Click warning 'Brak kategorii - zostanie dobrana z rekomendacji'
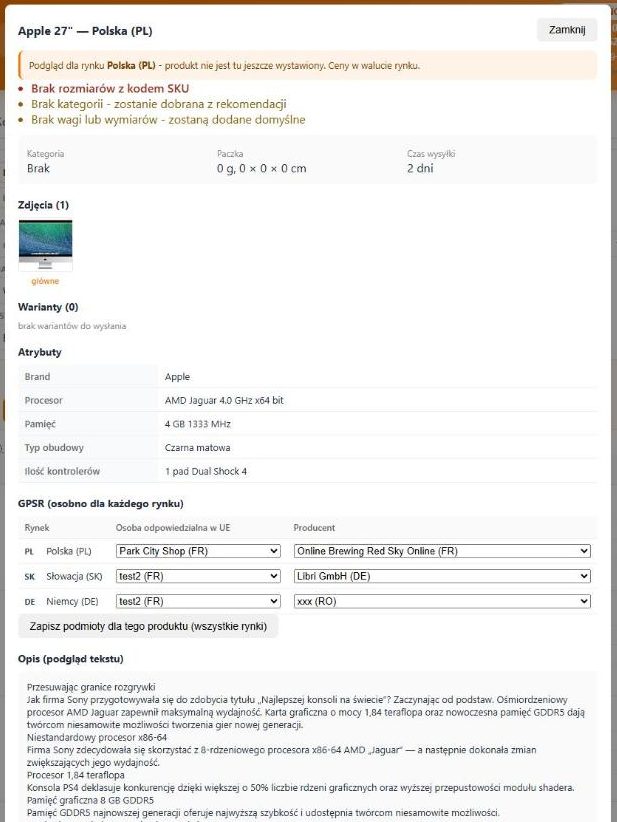Screen dimensions: 617x822 click(x=159, y=104)
